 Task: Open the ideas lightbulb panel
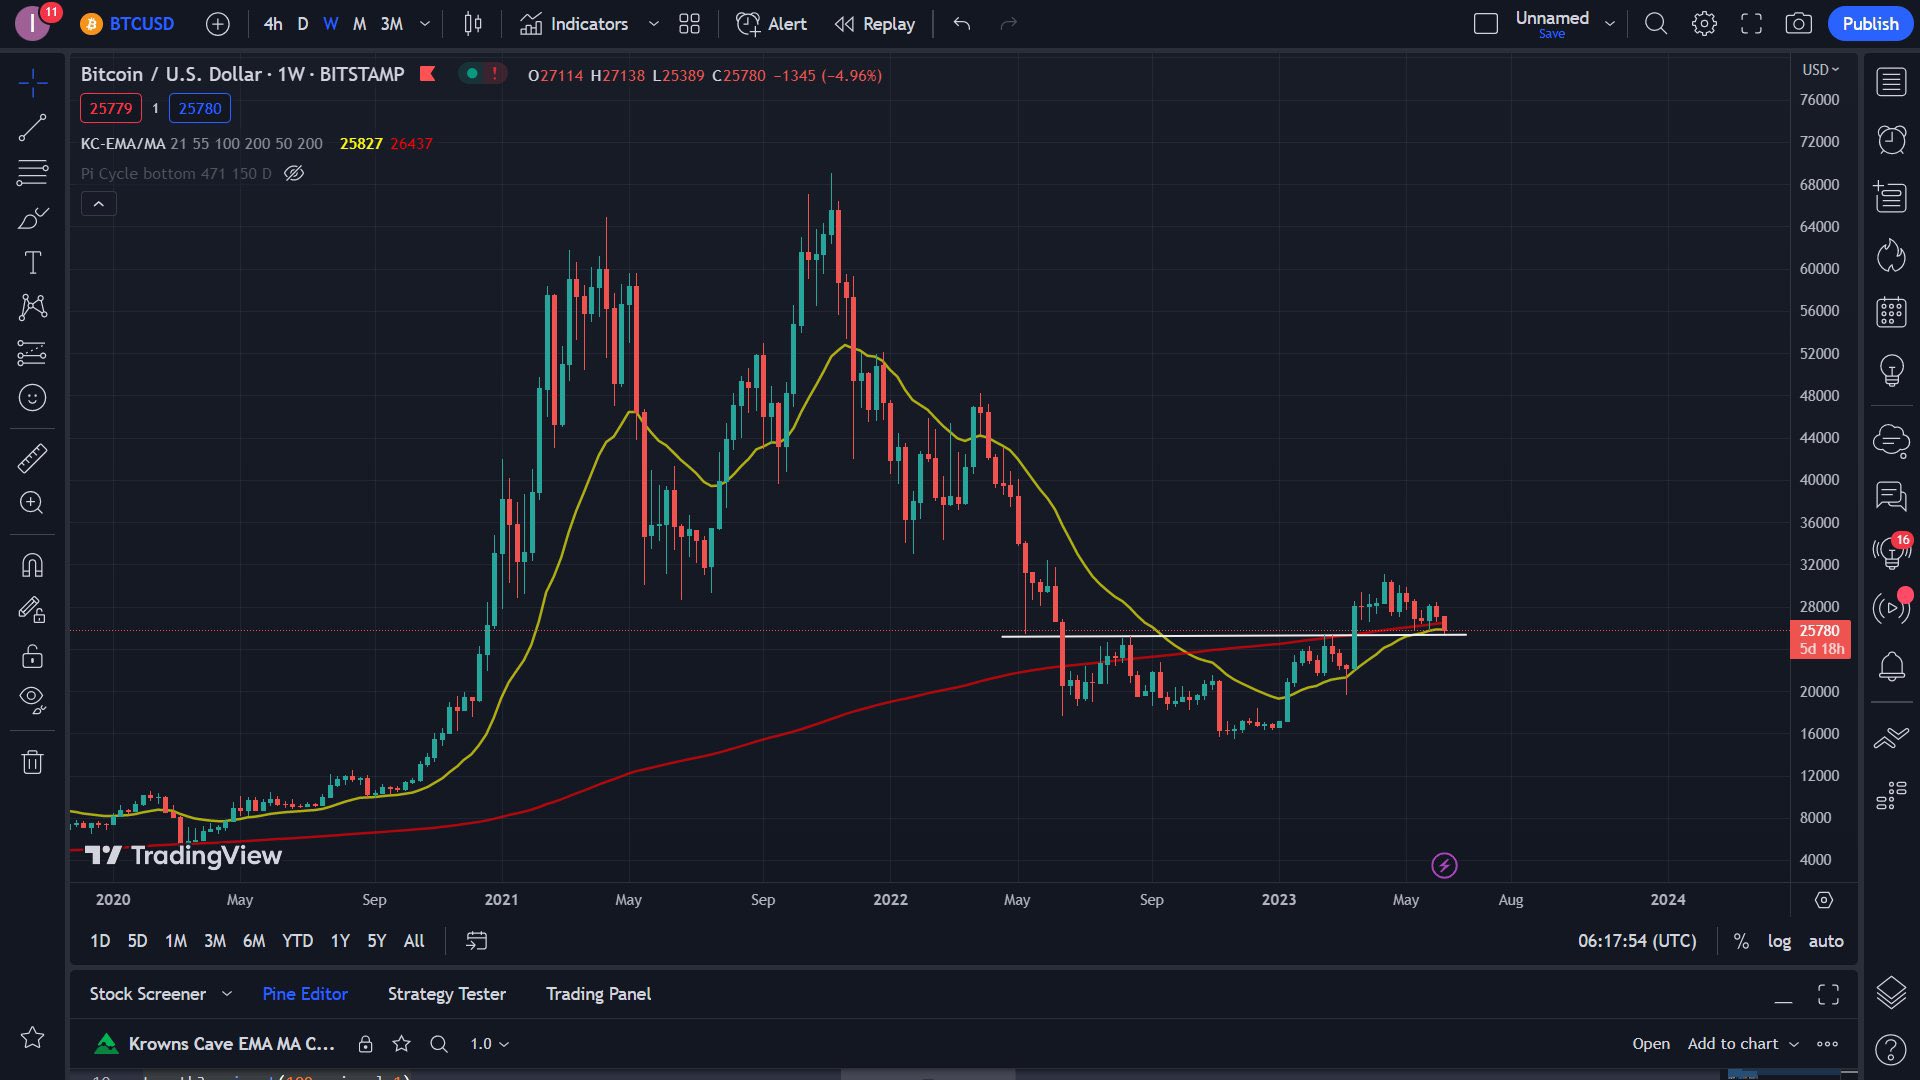coord(1891,370)
